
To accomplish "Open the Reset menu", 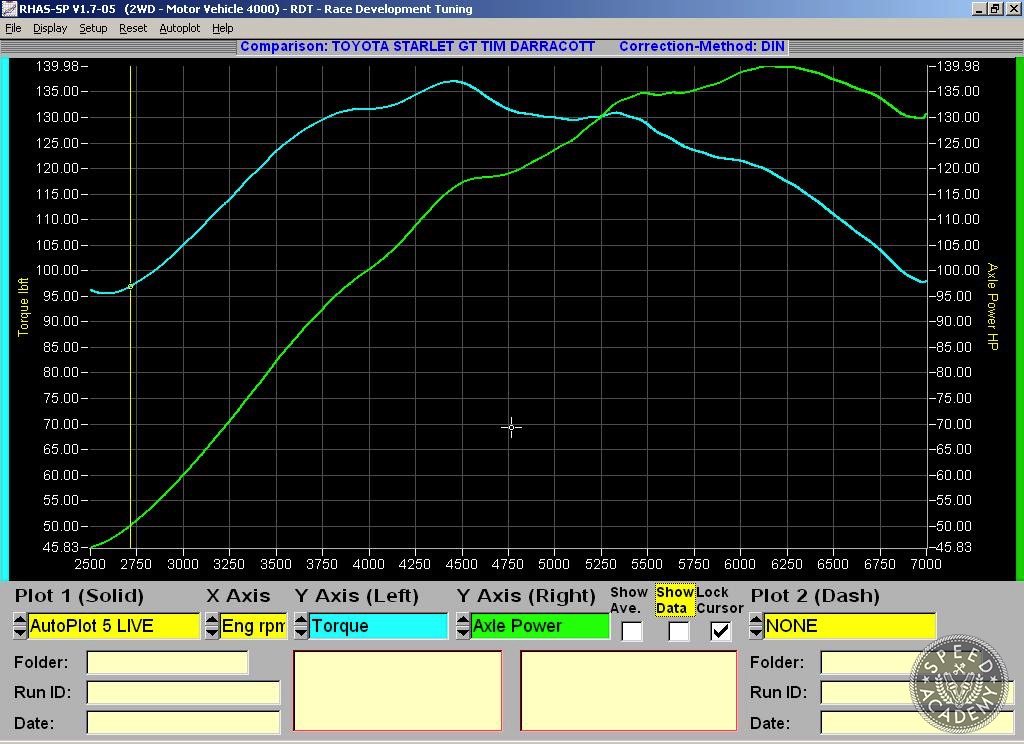I will click(x=133, y=28).
